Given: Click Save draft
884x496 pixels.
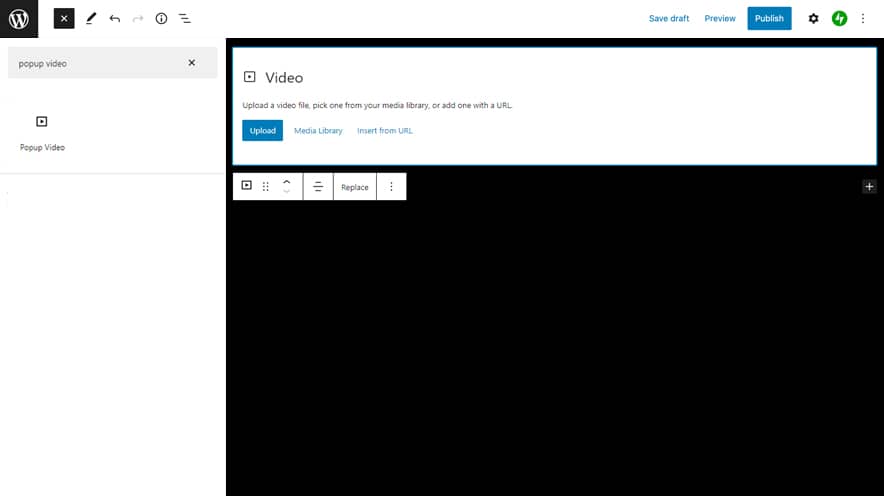Looking at the screenshot, I should [669, 19].
